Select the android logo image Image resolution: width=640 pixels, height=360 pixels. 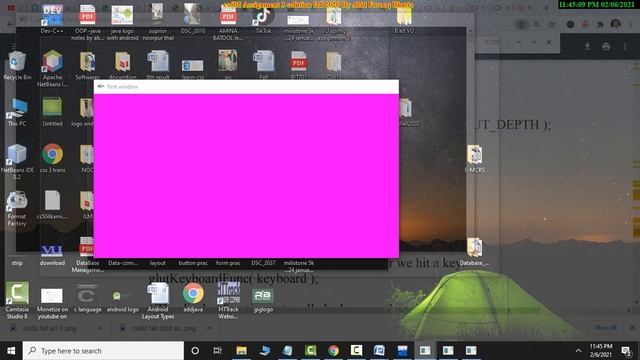click(122, 301)
